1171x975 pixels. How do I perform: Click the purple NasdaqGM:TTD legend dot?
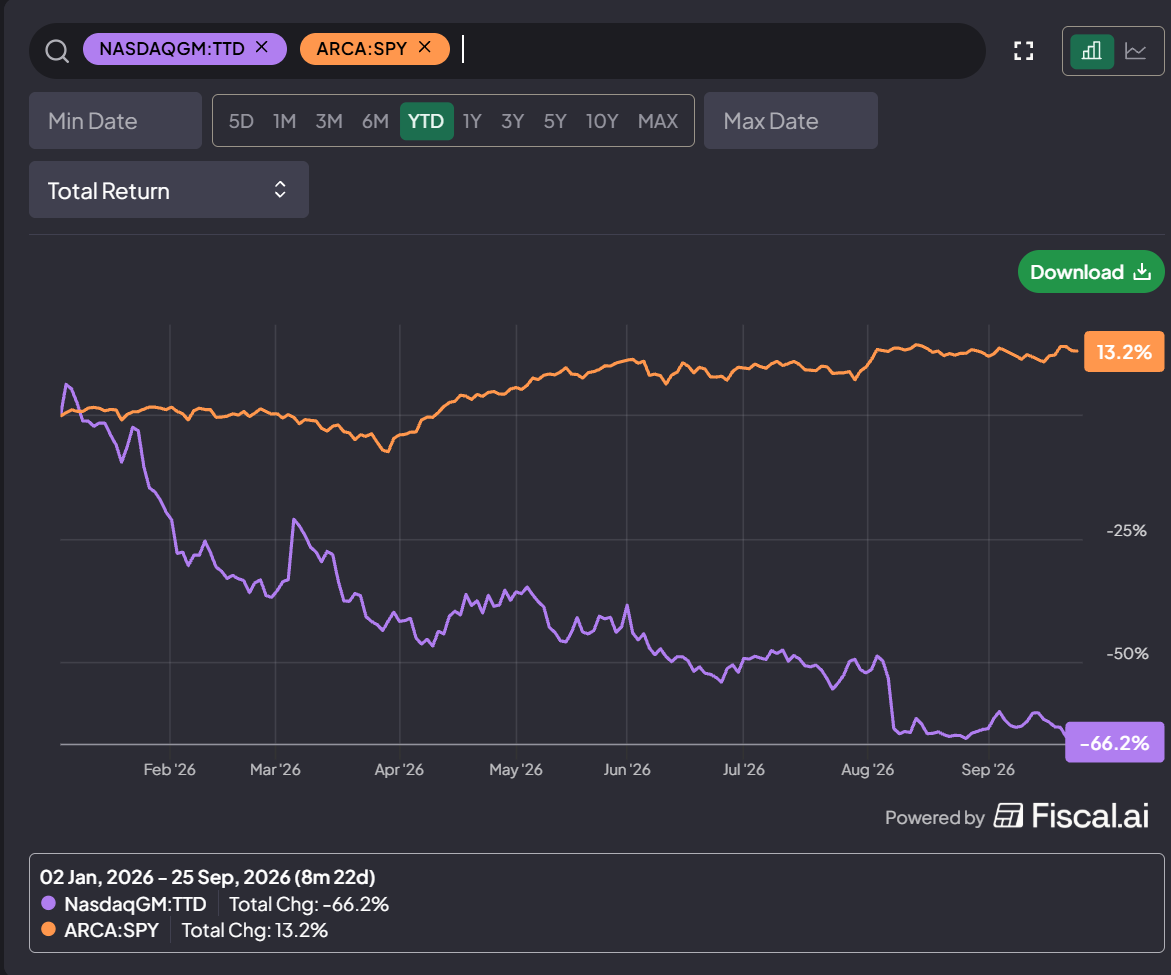[x=49, y=903]
